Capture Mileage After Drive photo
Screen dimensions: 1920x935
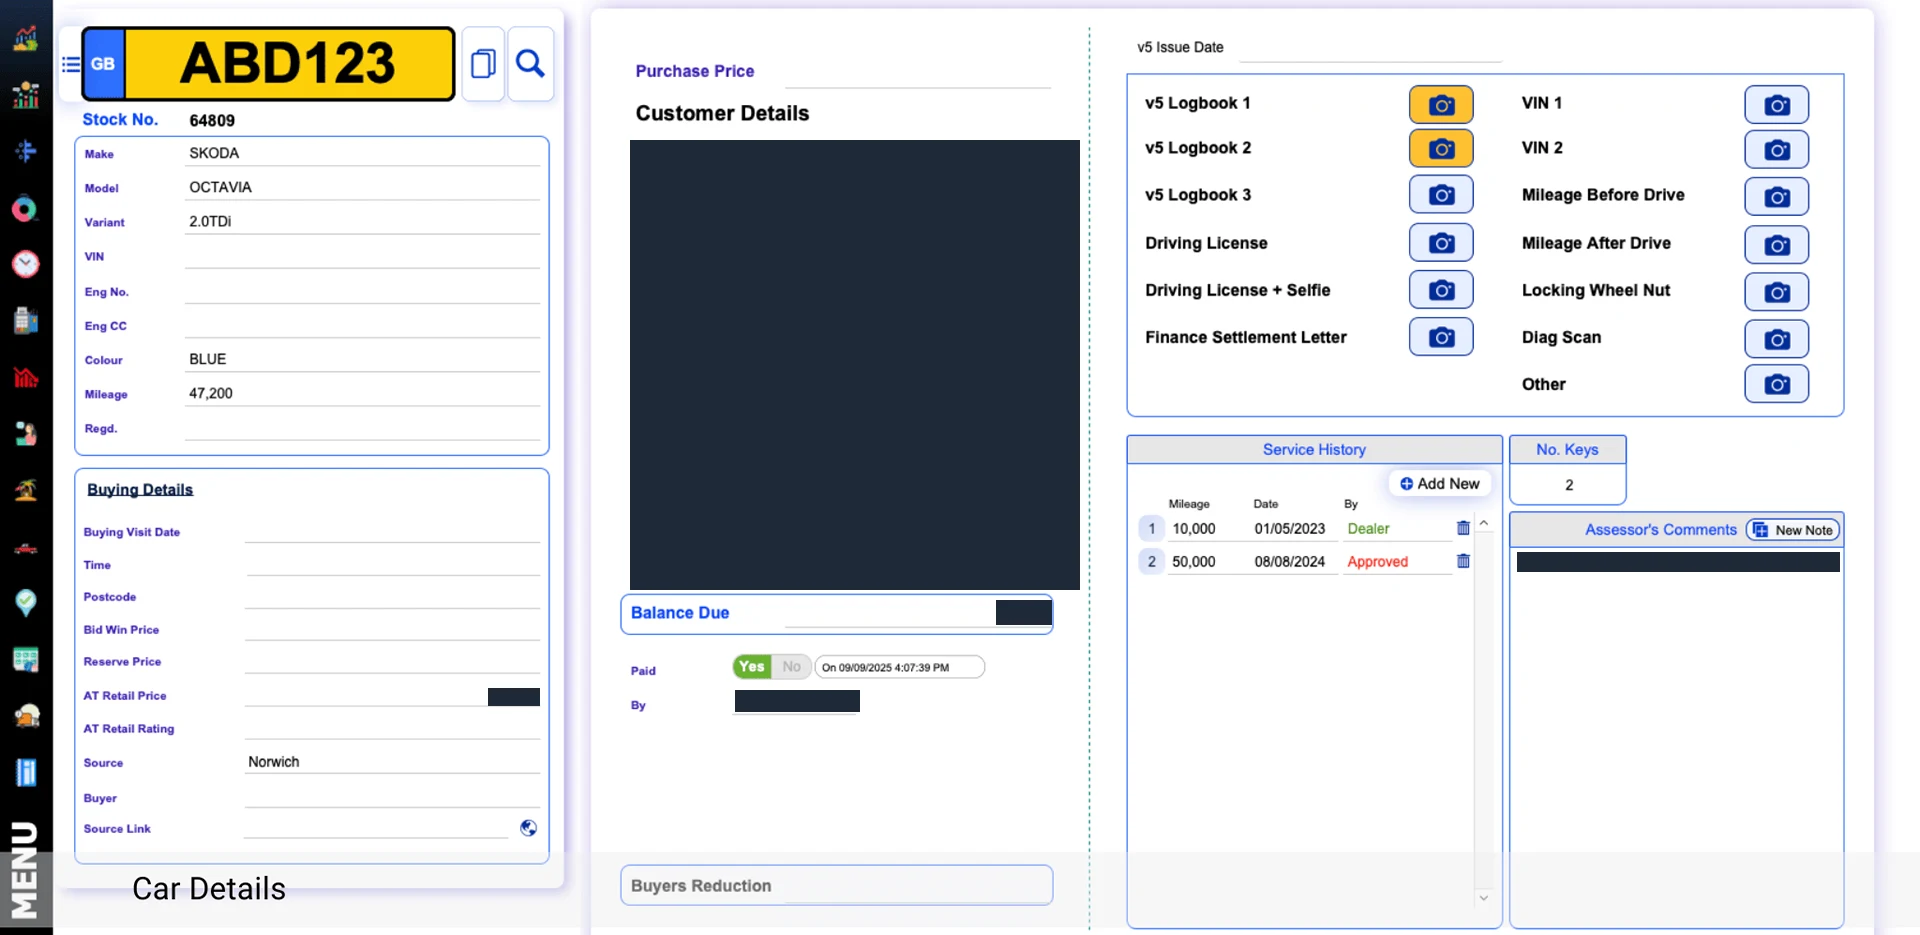pos(1776,245)
